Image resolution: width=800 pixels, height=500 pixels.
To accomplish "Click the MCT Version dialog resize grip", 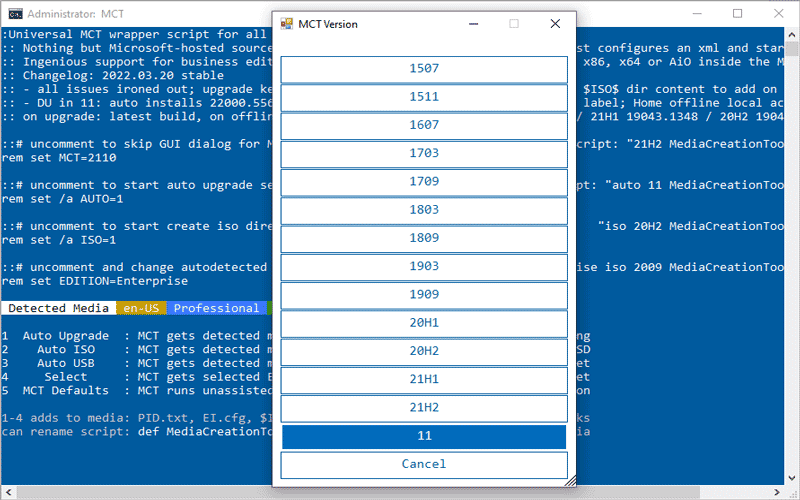I will pyautogui.click(x=571, y=481).
